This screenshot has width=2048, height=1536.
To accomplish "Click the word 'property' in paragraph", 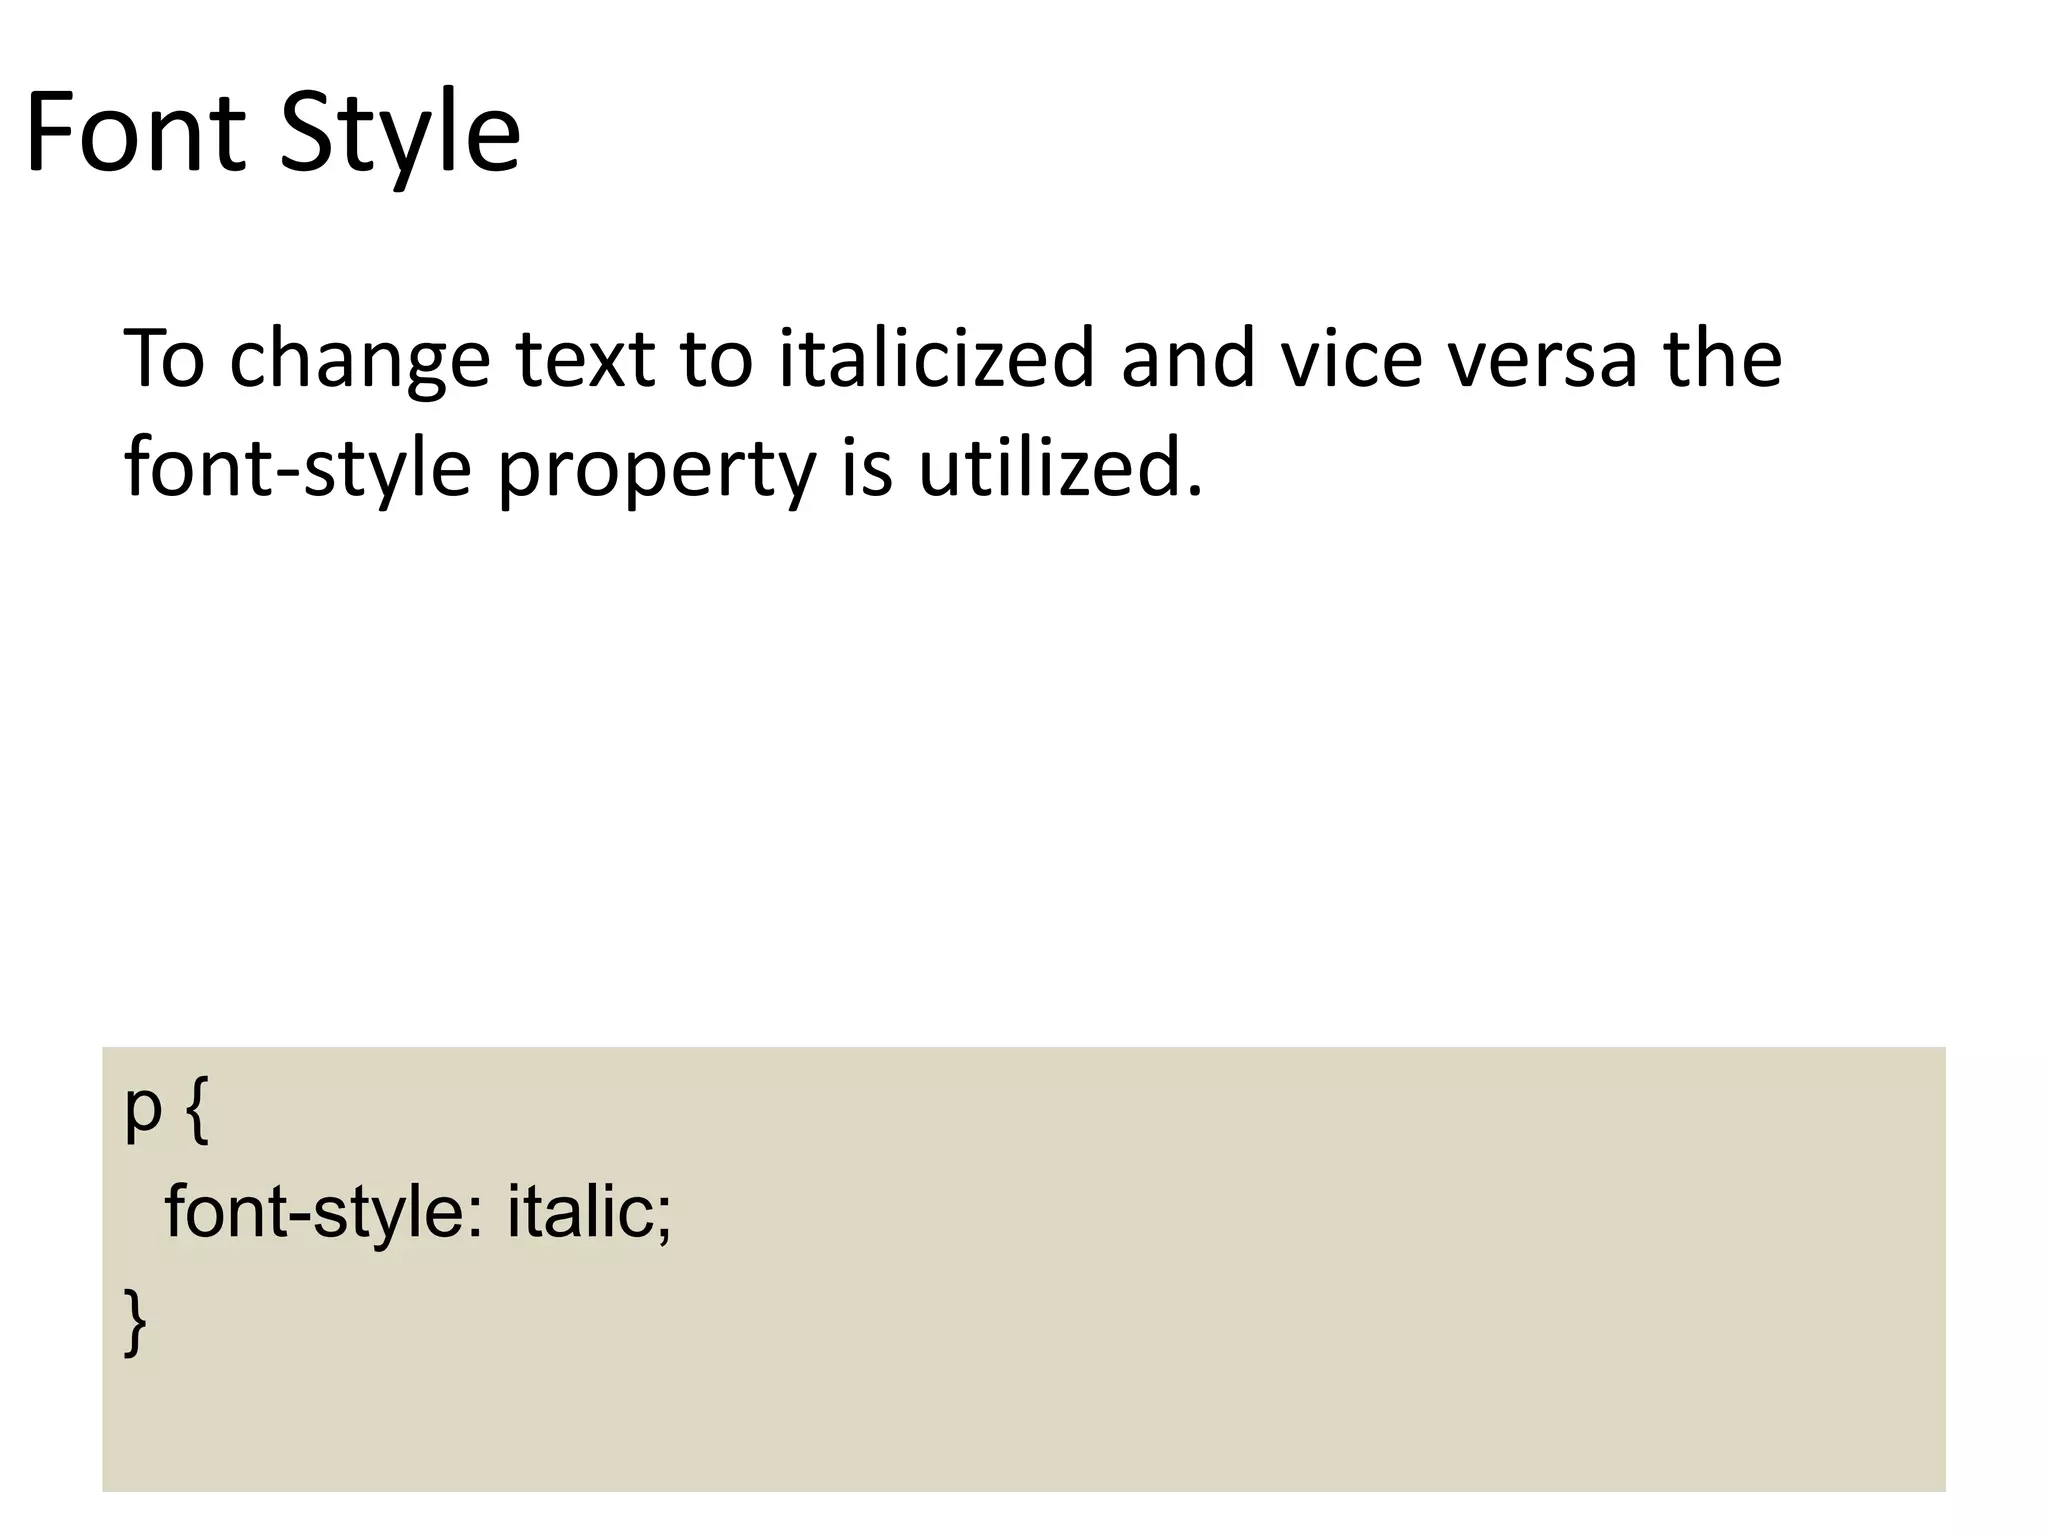I will pos(656,470).
